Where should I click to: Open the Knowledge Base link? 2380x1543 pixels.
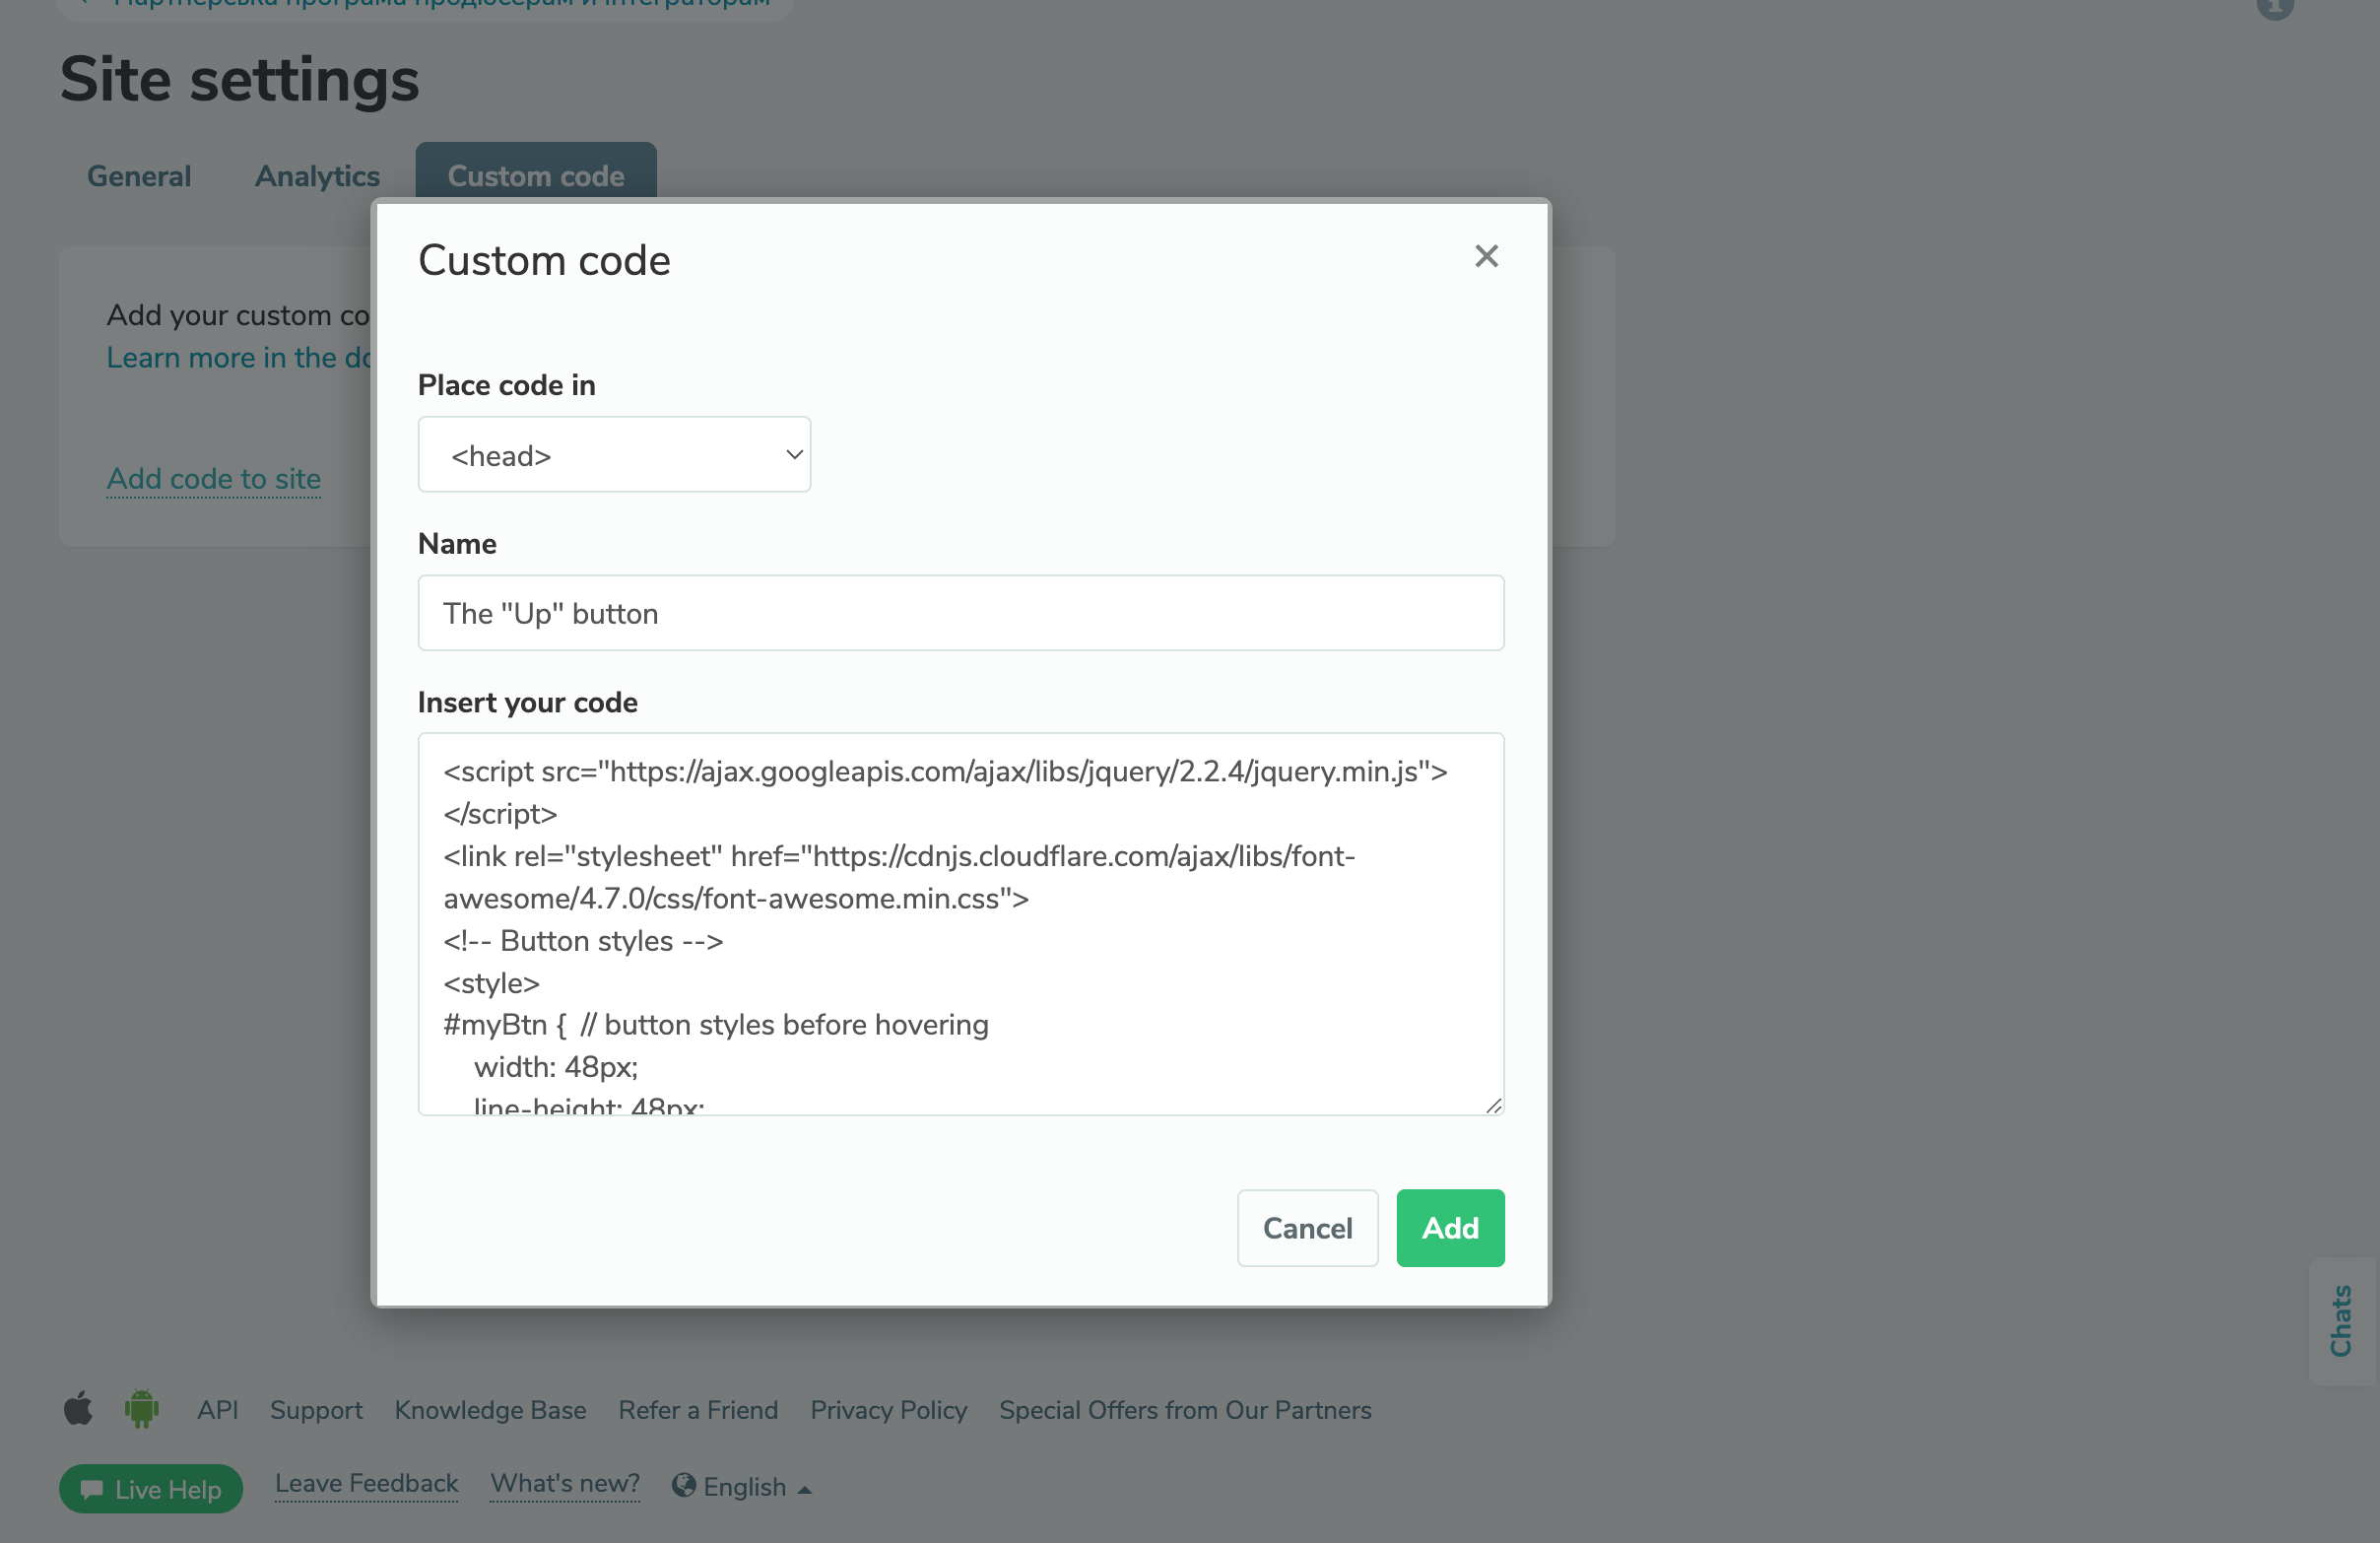[490, 1410]
